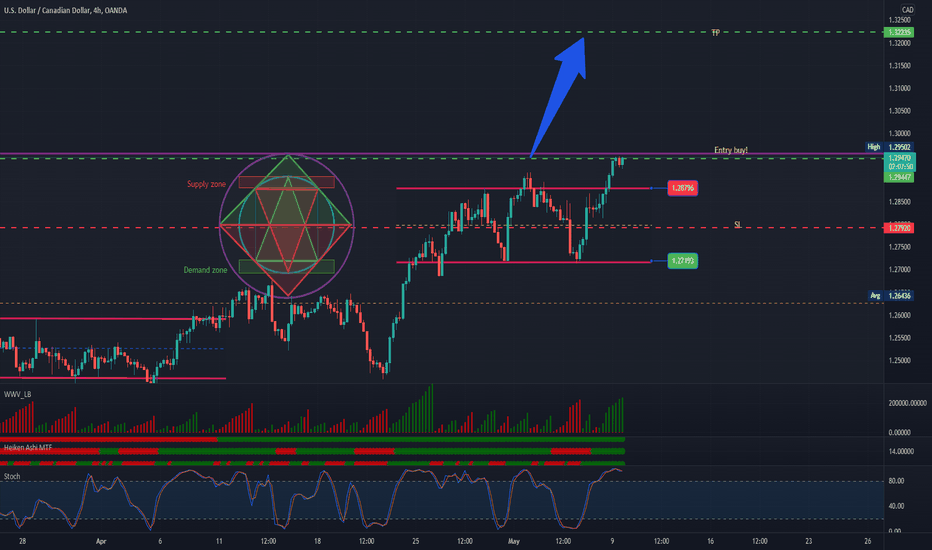Open the Heiken Ashi MTF indicator label
The height and width of the screenshot is (550, 932).
click(28, 447)
